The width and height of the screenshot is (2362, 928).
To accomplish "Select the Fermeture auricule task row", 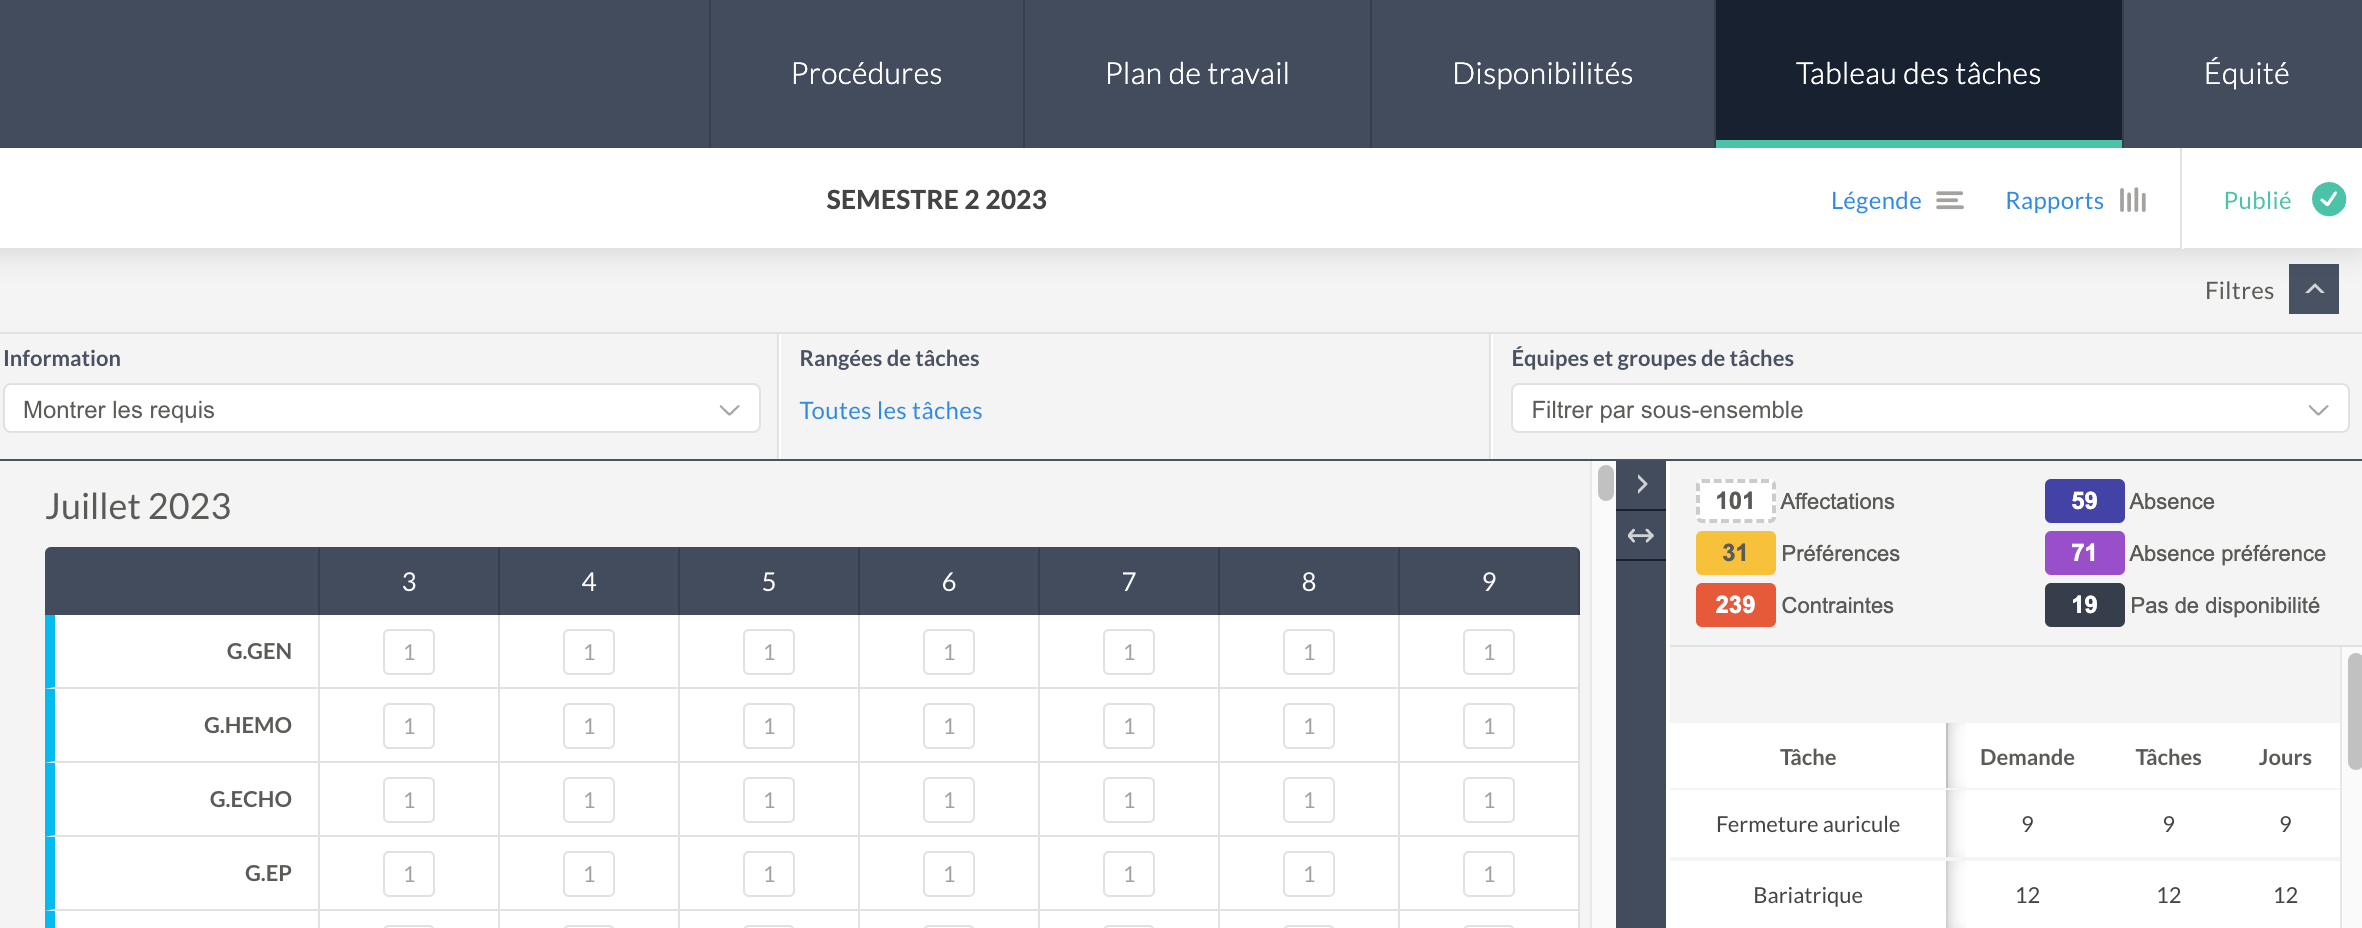I will coord(2005,824).
